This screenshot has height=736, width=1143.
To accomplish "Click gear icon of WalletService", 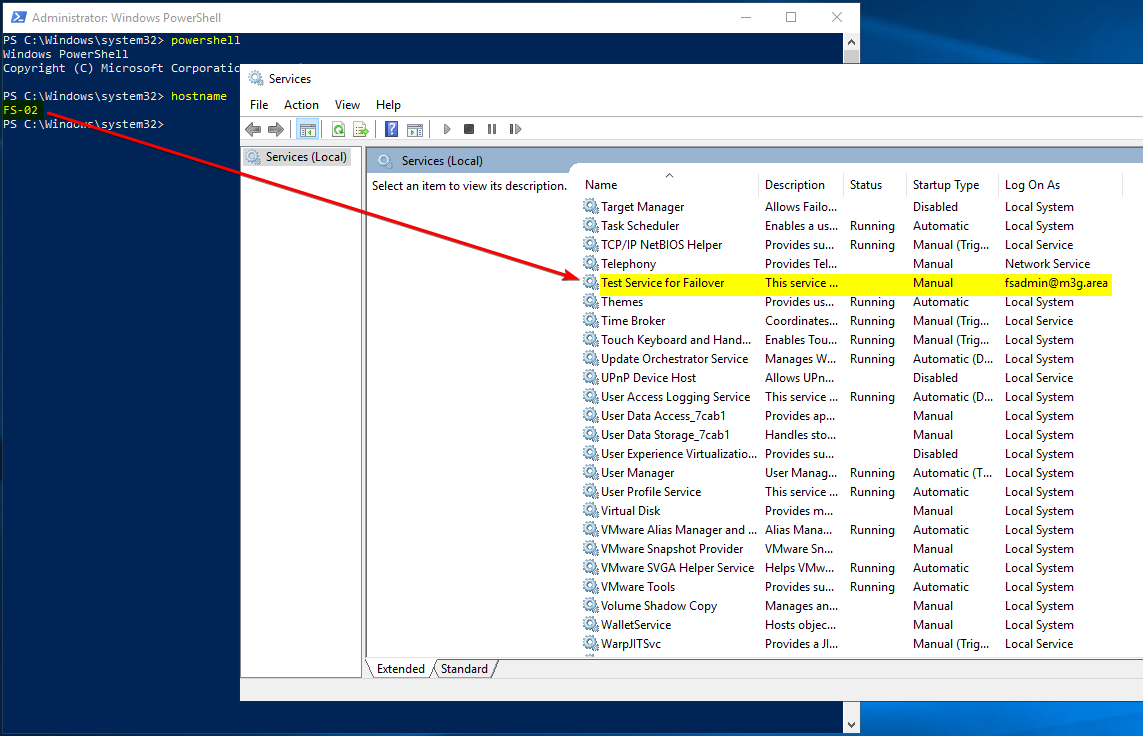I will point(590,624).
